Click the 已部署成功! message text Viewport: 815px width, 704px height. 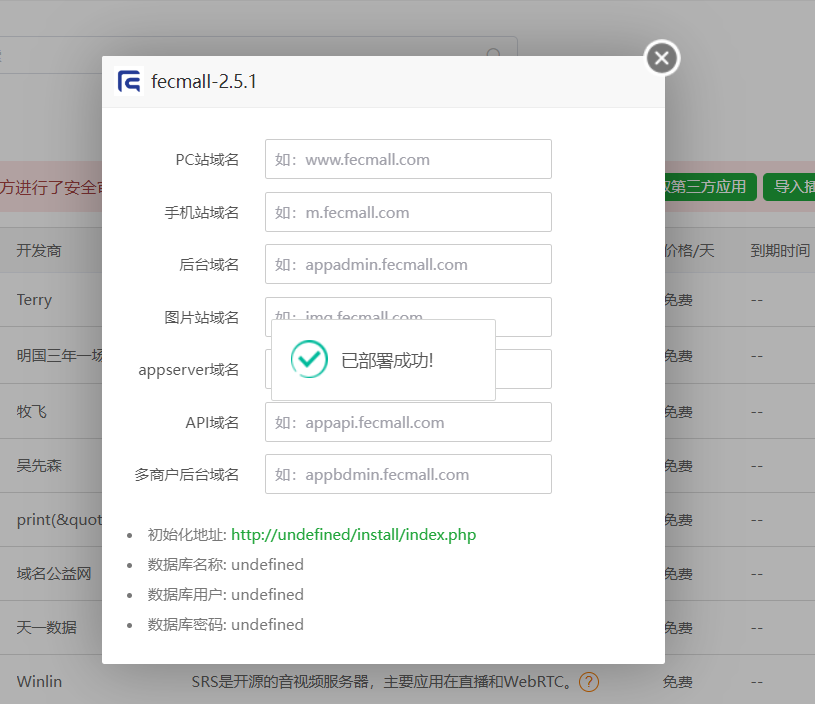click(x=387, y=360)
